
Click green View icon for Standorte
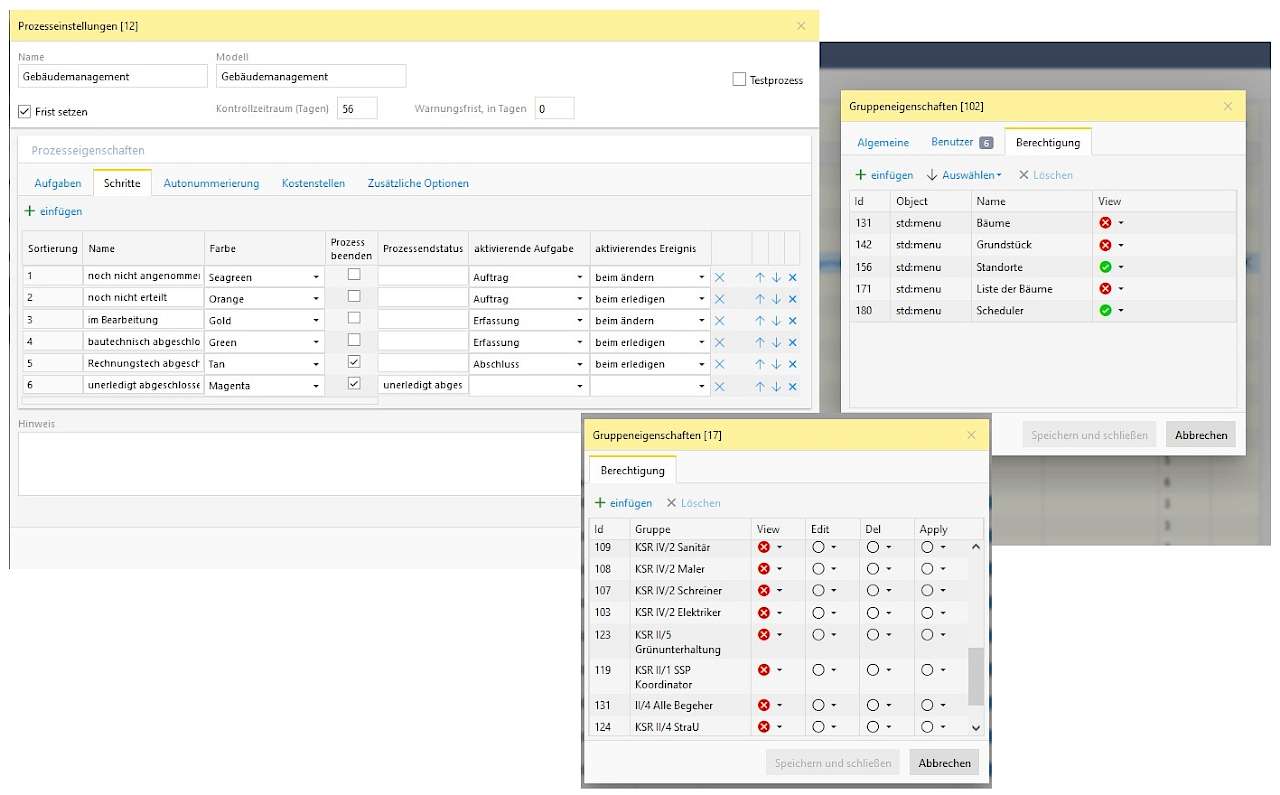pos(1105,267)
